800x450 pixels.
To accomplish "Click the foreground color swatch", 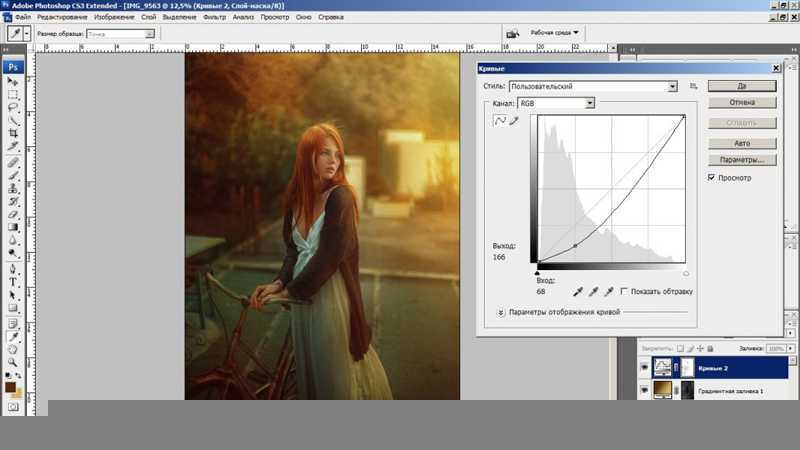I will (x=10, y=387).
